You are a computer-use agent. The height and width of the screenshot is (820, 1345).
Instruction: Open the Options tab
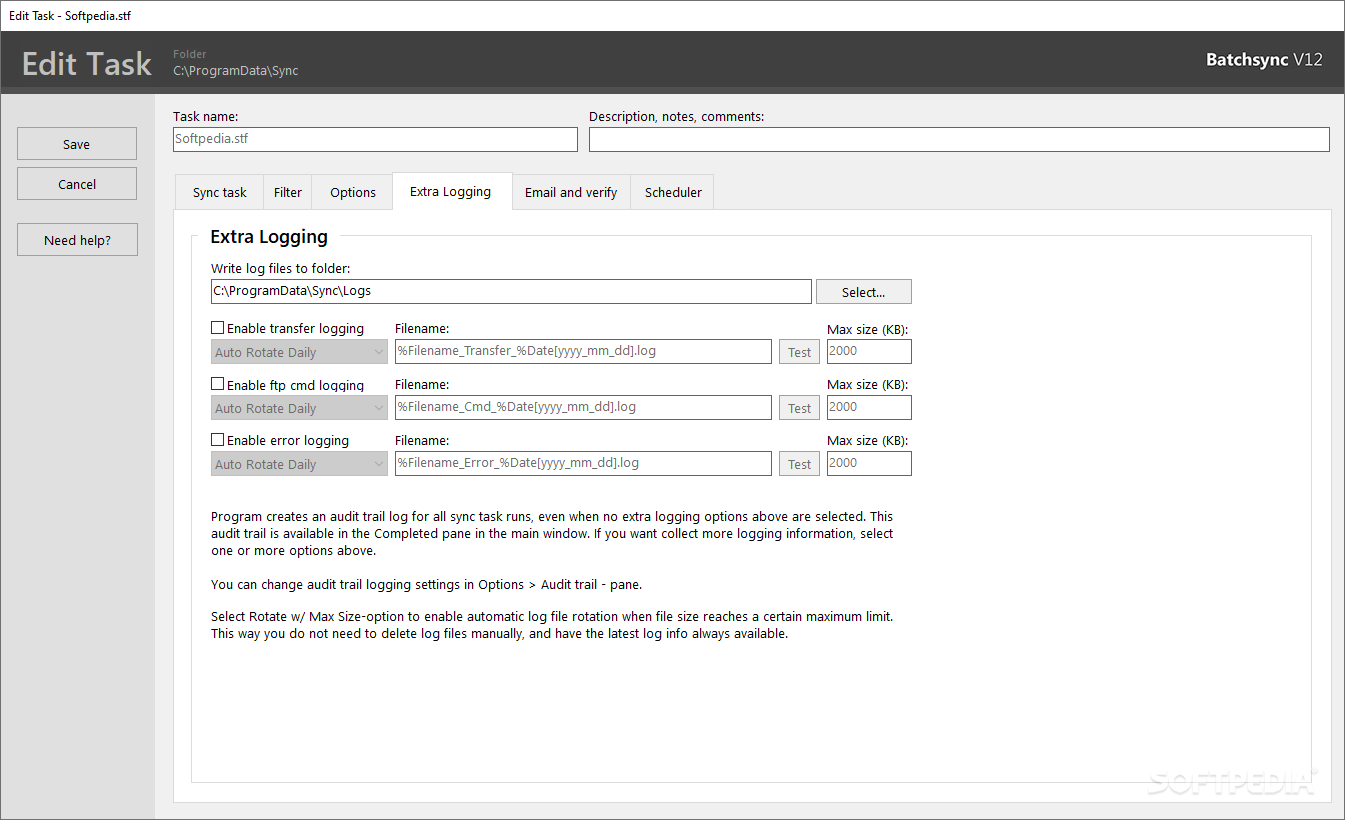tap(353, 192)
